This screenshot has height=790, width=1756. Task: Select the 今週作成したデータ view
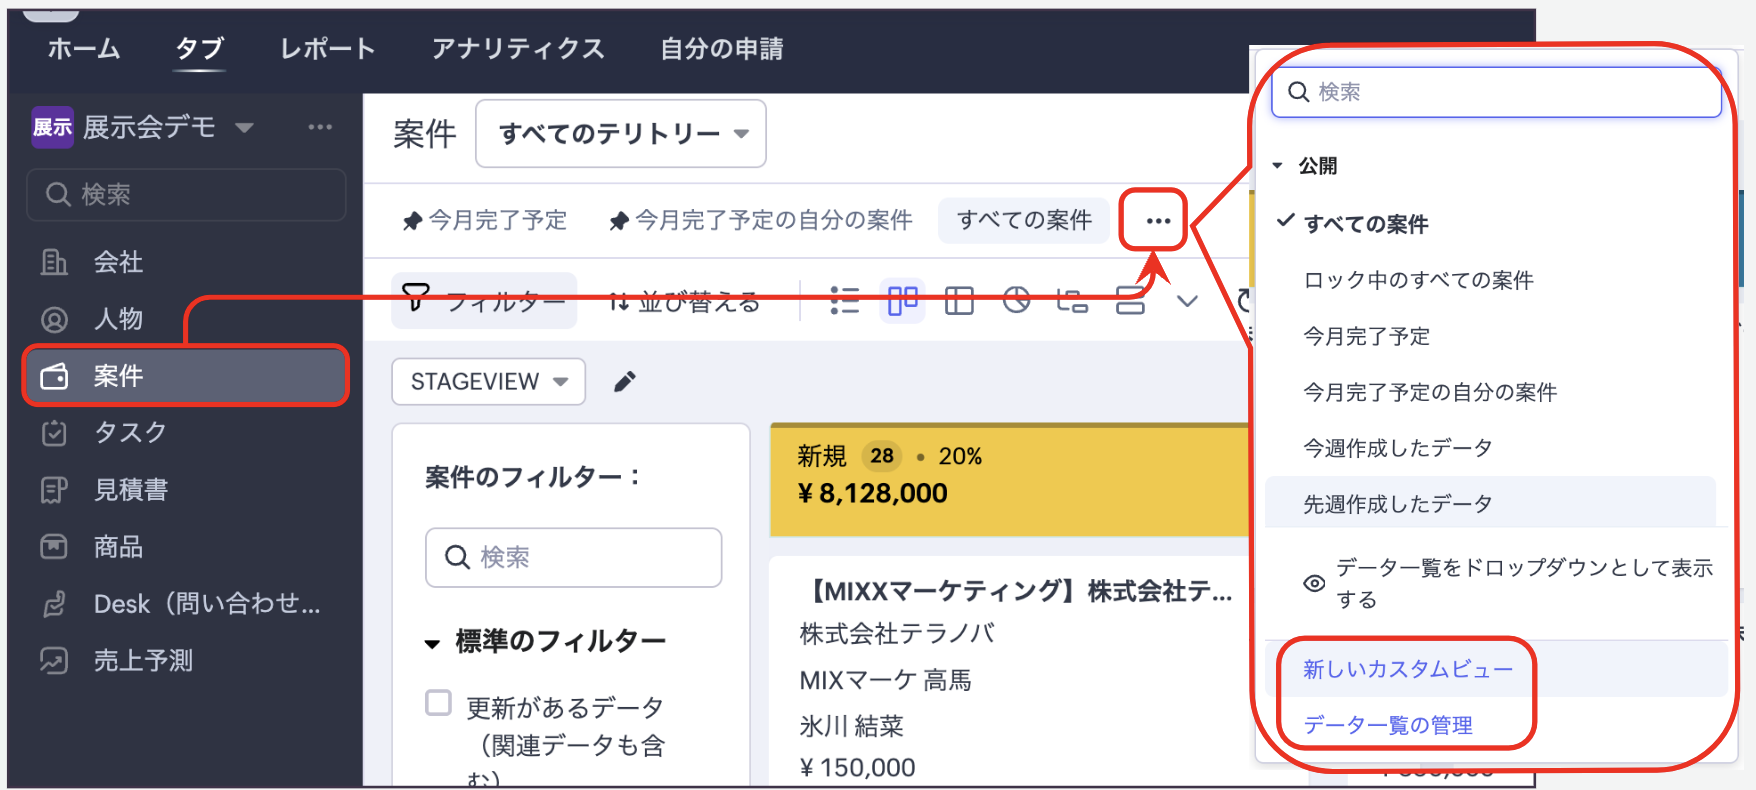[1398, 448]
